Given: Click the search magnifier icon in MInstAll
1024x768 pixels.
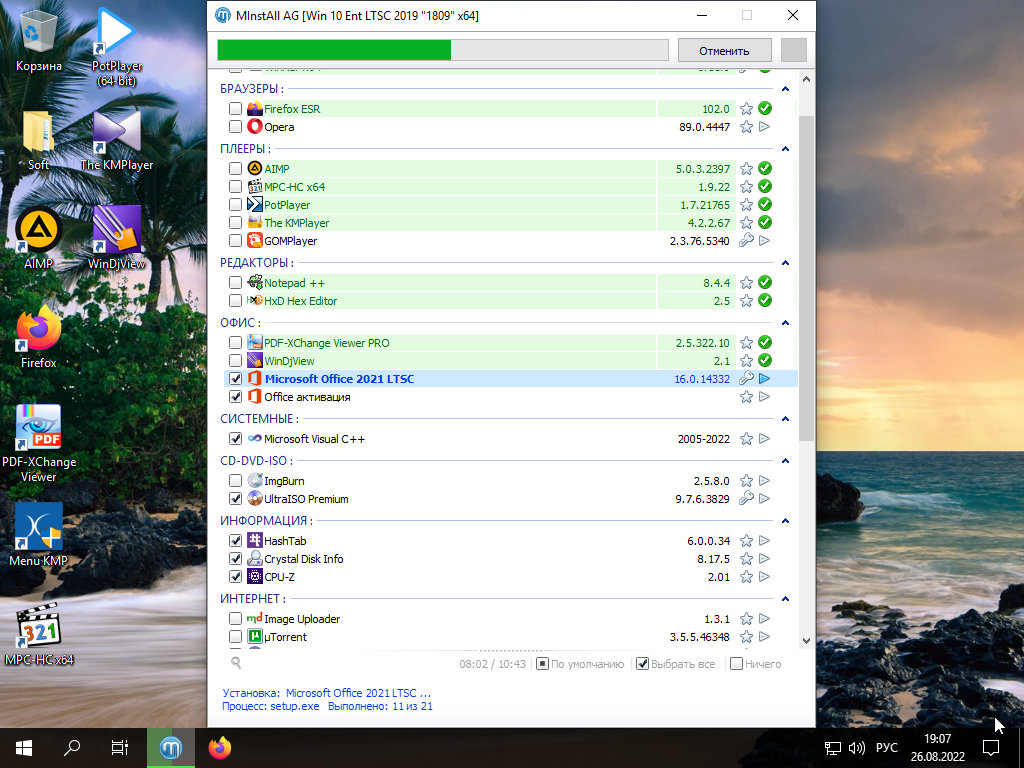Looking at the screenshot, I should [x=236, y=664].
